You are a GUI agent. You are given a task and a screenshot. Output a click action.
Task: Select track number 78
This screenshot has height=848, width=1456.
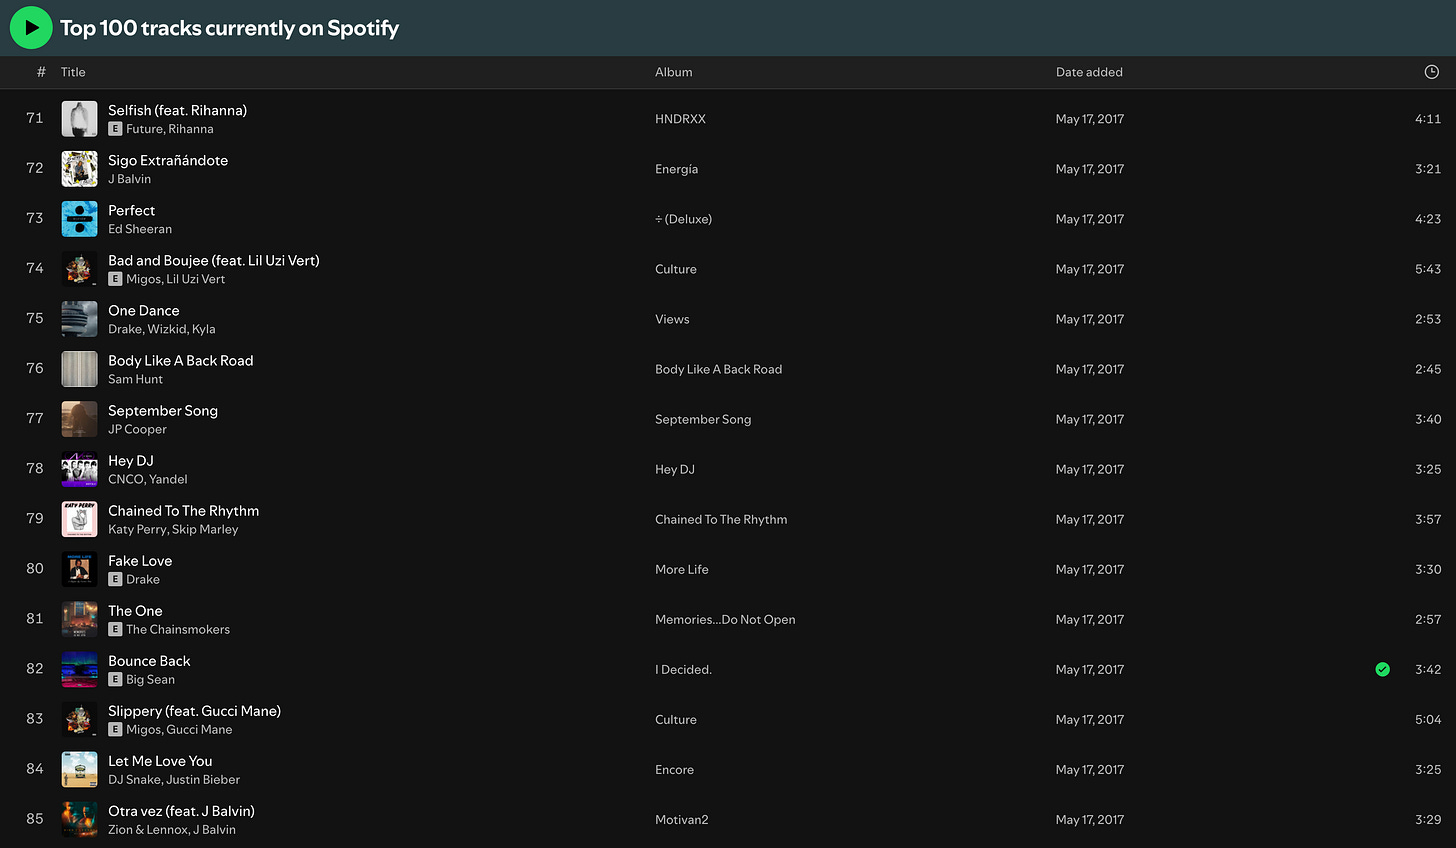[x=35, y=468]
